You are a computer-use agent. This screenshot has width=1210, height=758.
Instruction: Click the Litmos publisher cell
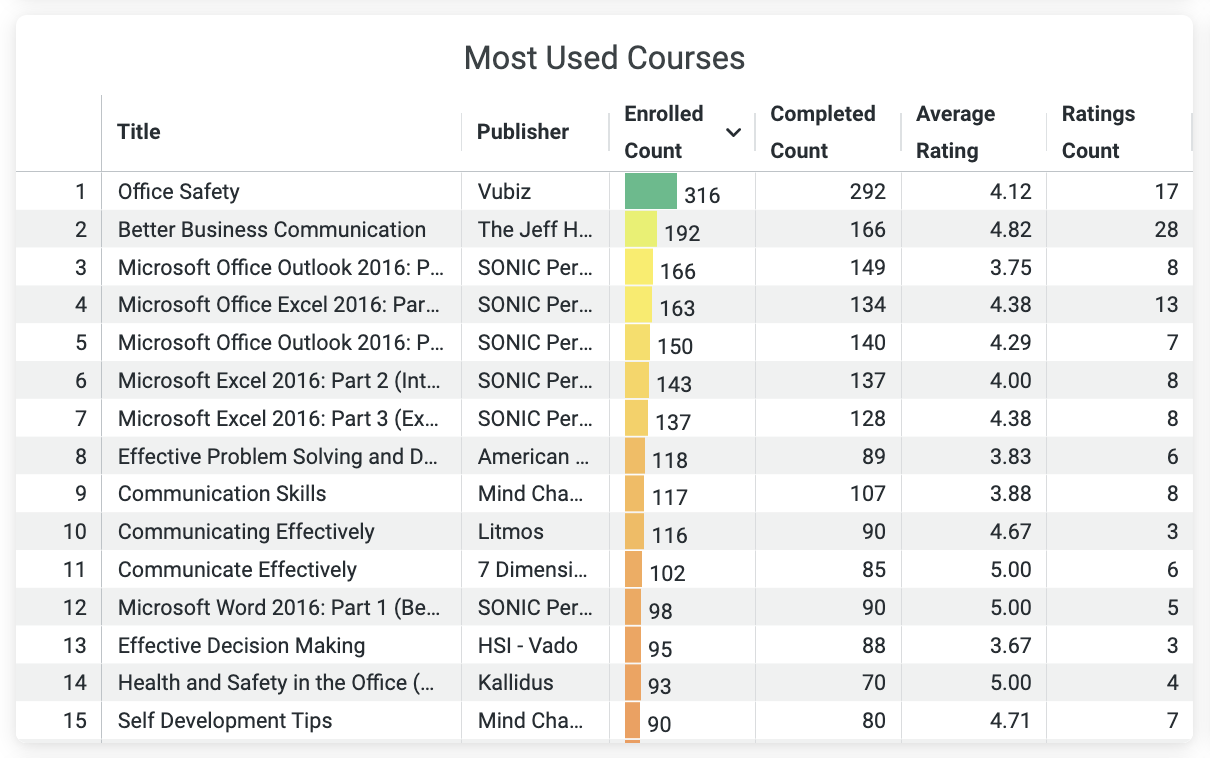pyautogui.click(x=510, y=531)
